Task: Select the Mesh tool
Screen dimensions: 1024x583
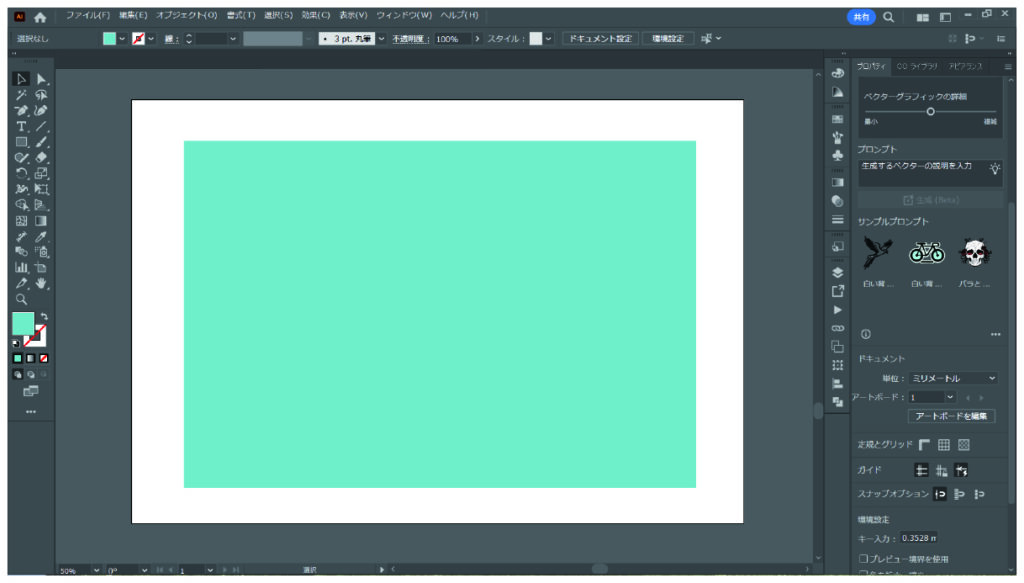Action: [x=21, y=221]
